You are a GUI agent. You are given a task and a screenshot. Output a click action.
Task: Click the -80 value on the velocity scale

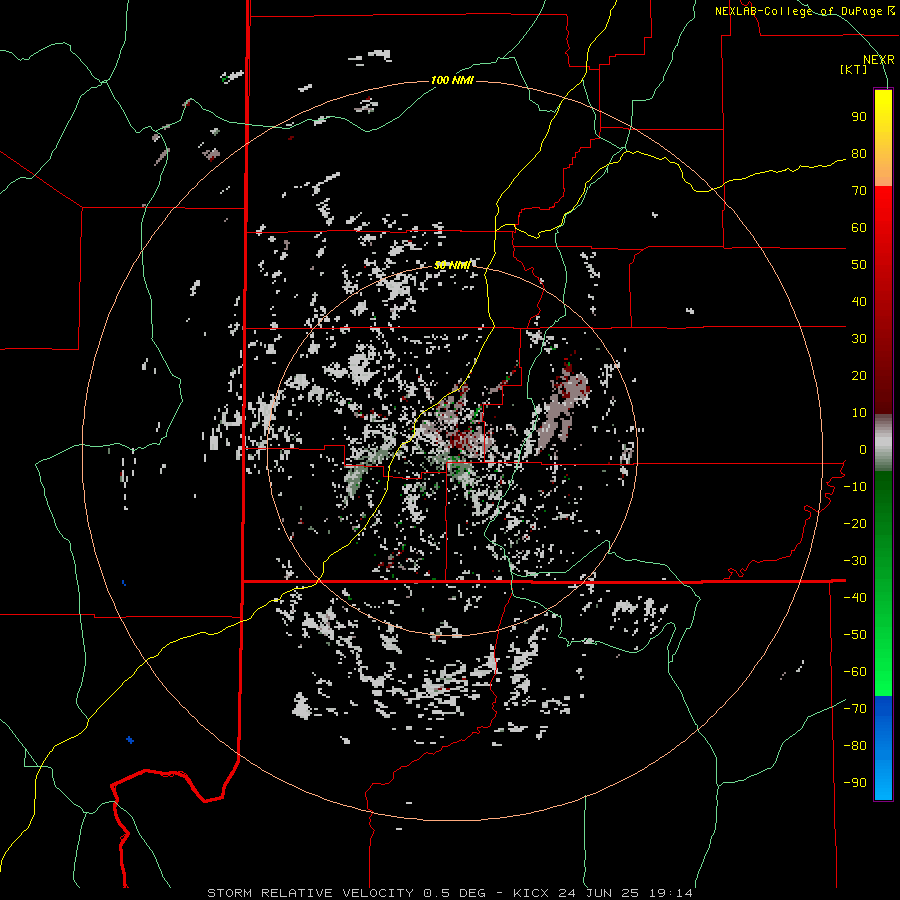[855, 746]
